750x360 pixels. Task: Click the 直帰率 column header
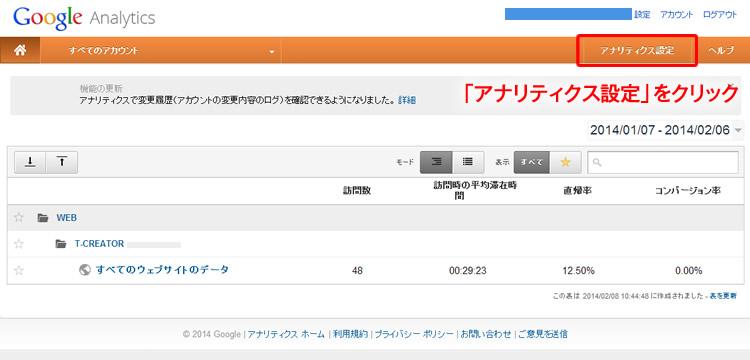[578, 190]
